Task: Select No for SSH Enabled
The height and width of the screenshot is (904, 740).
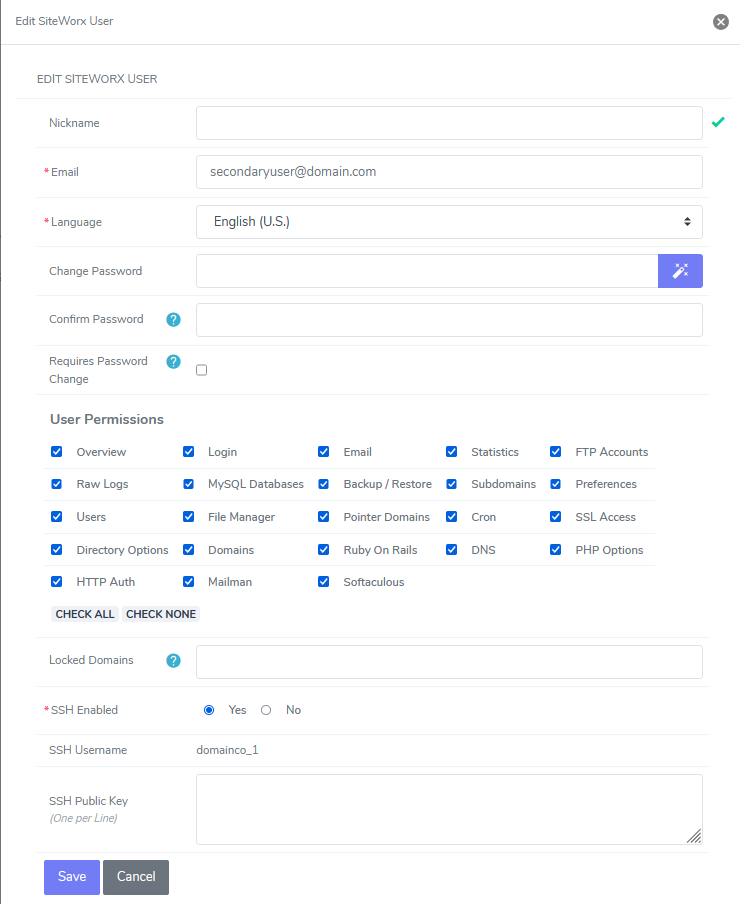Action: [266, 709]
